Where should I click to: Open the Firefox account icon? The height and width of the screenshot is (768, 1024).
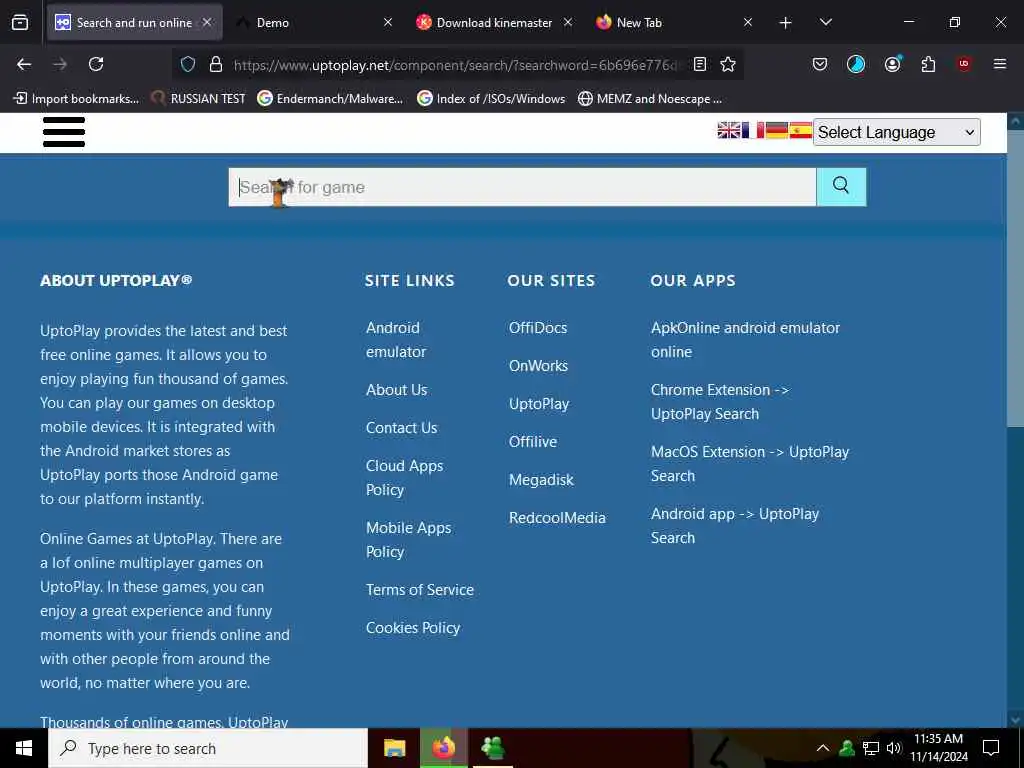pyautogui.click(x=892, y=64)
